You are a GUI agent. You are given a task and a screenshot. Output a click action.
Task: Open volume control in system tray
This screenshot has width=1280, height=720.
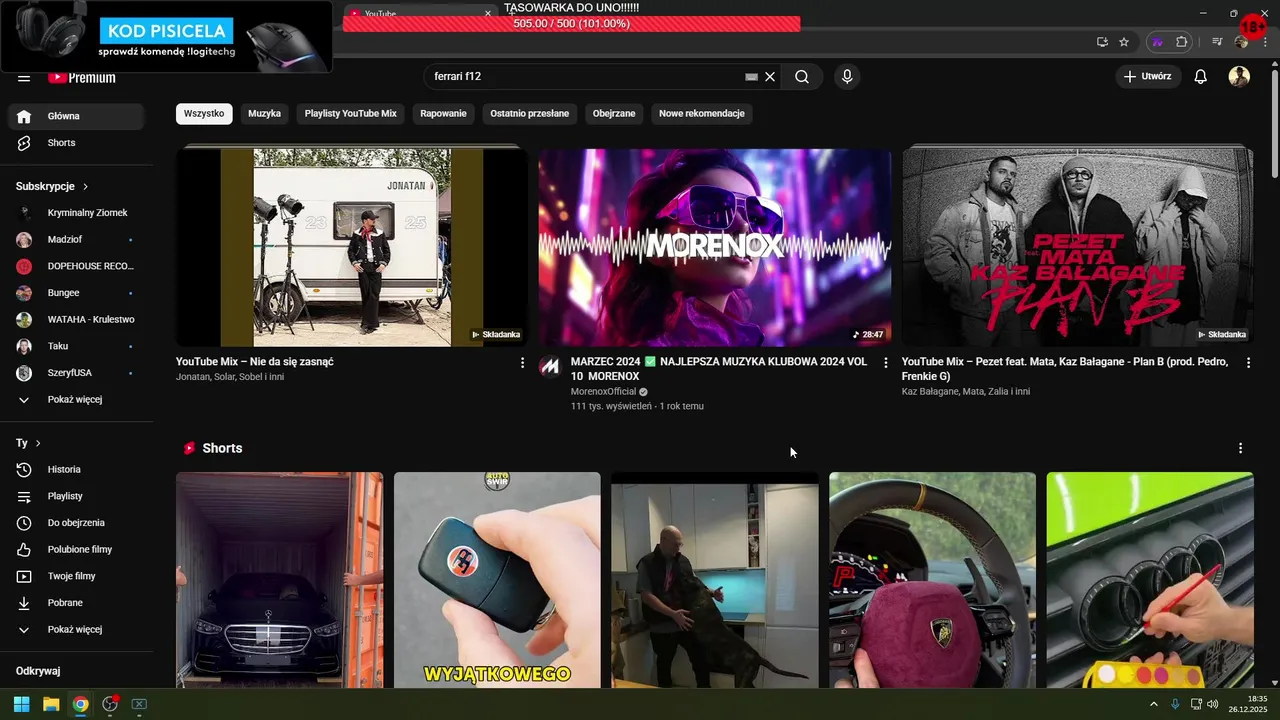(1213, 704)
